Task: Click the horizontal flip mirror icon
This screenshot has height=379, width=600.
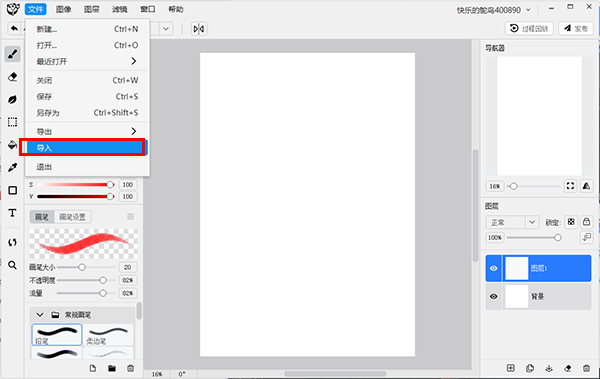Action: tap(199, 29)
